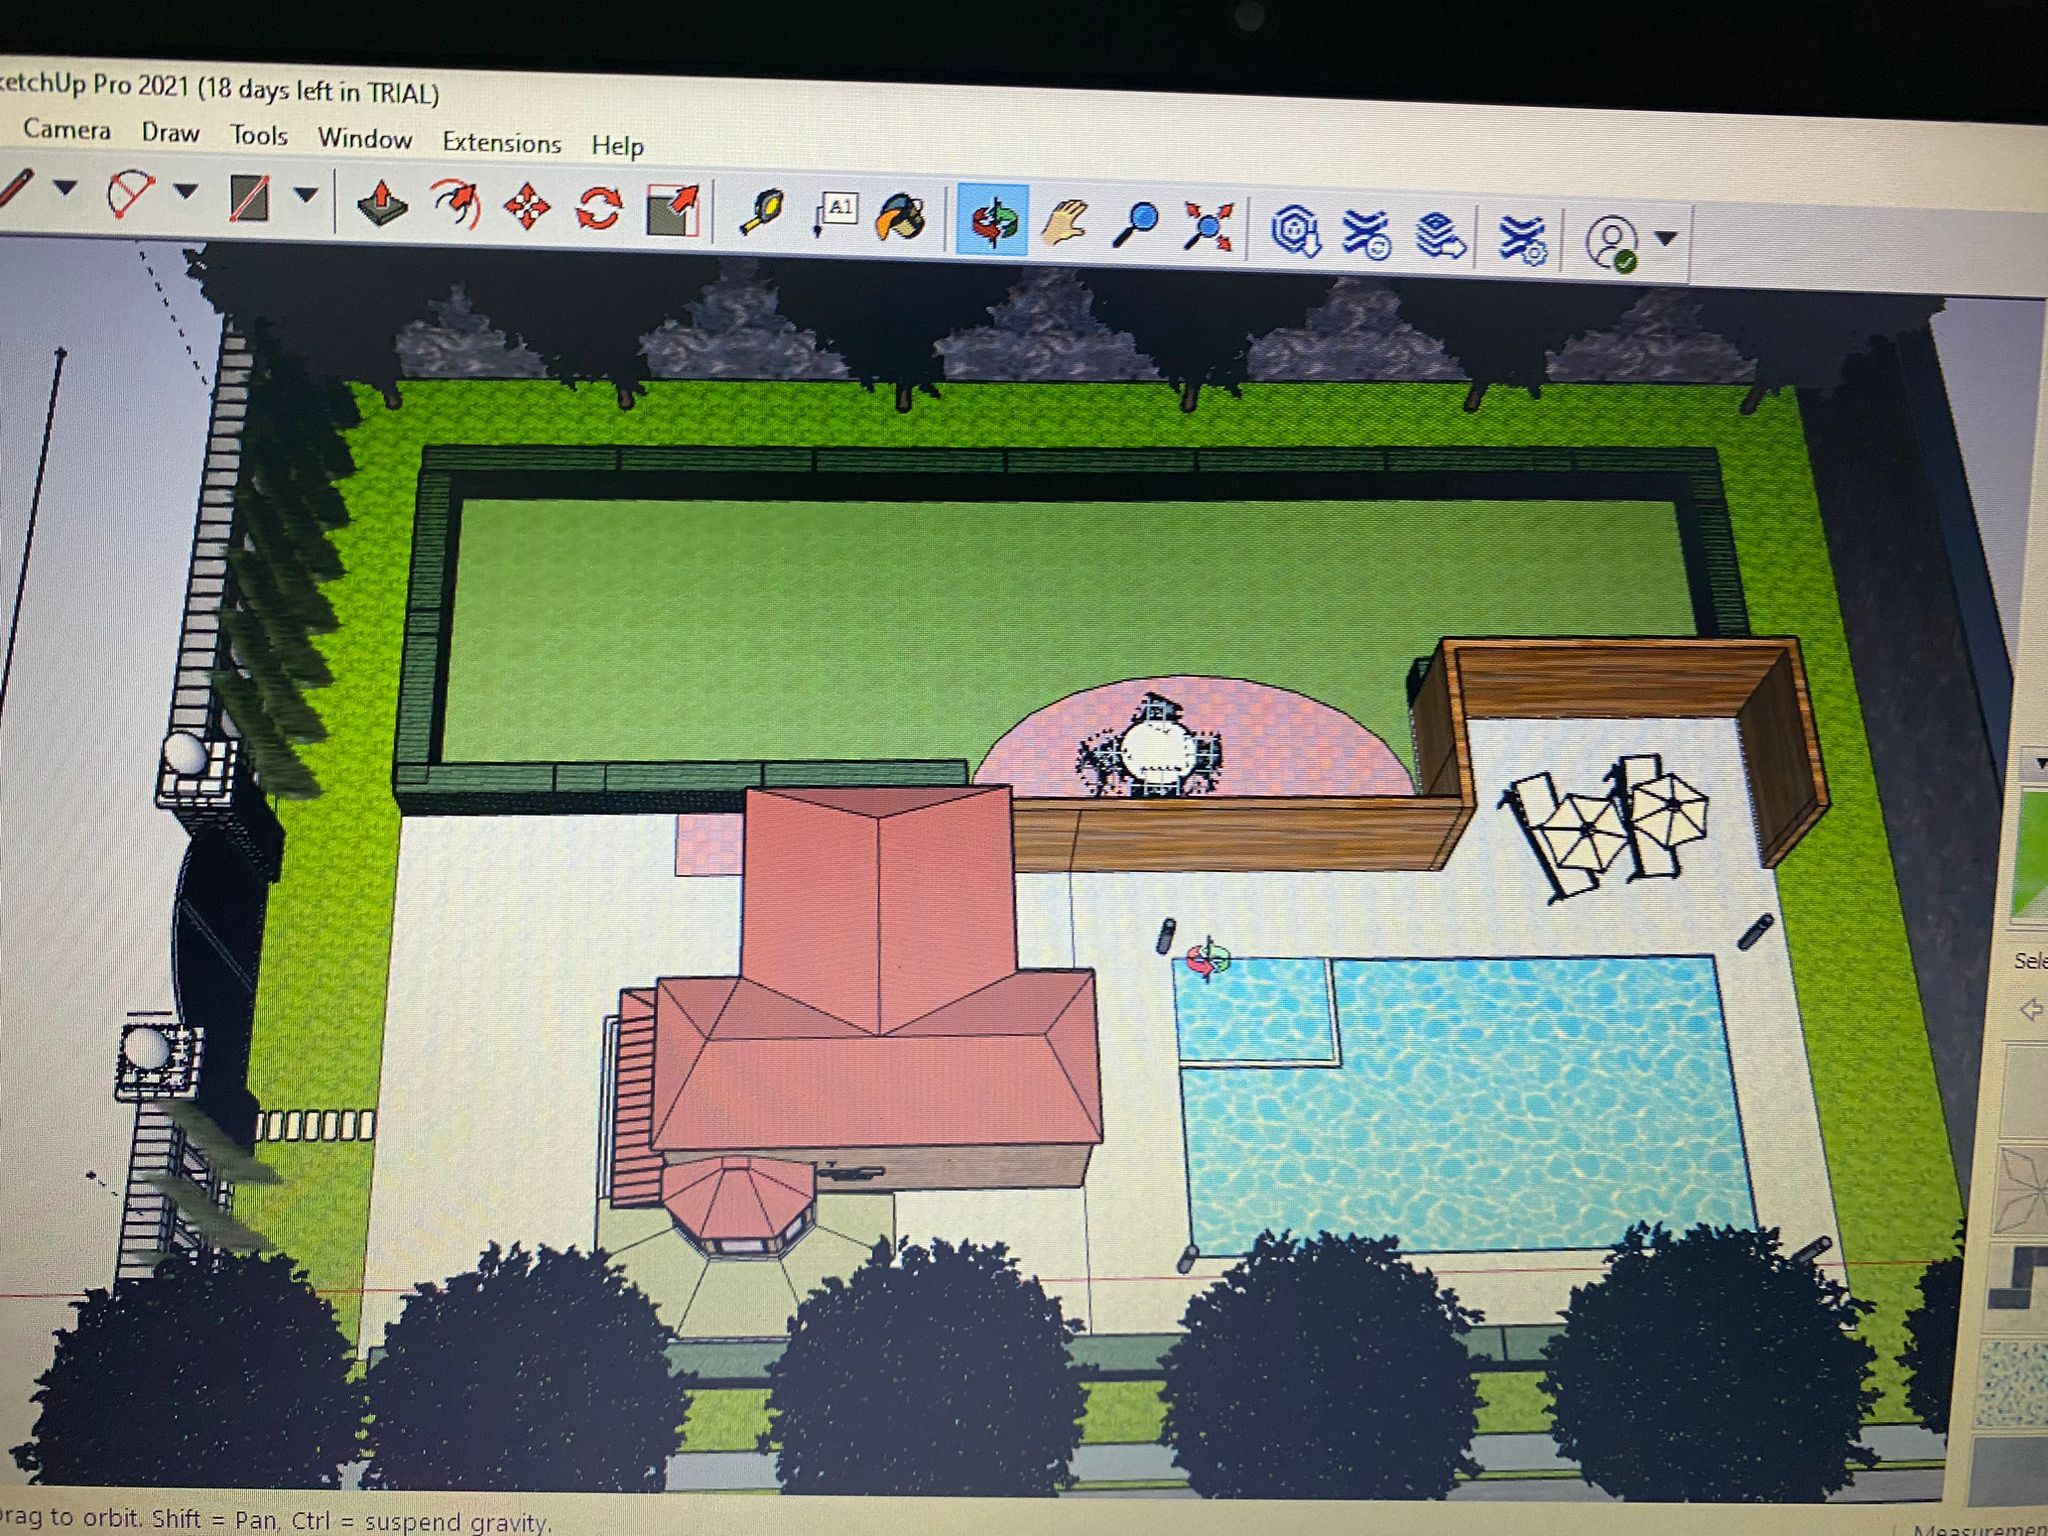Select the Move tool
This screenshot has width=2048, height=1536.
[x=527, y=207]
